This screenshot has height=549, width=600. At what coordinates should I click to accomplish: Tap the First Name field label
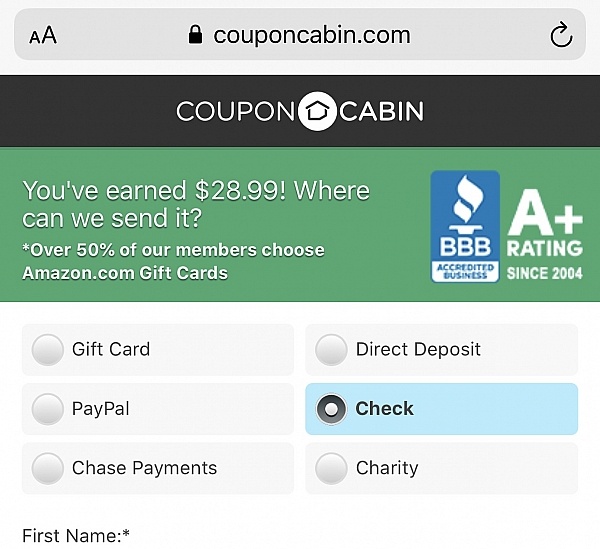[76, 536]
